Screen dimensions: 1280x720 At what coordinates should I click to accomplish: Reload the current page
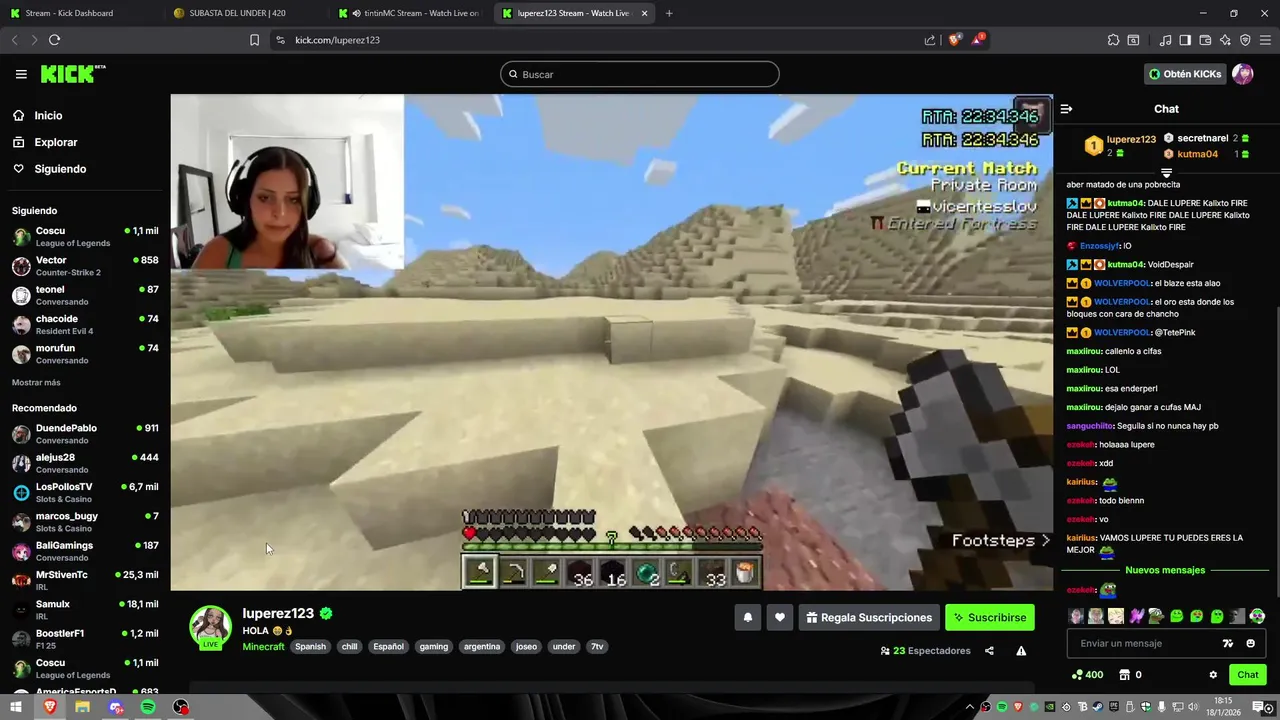pyautogui.click(x=54, y=40)
